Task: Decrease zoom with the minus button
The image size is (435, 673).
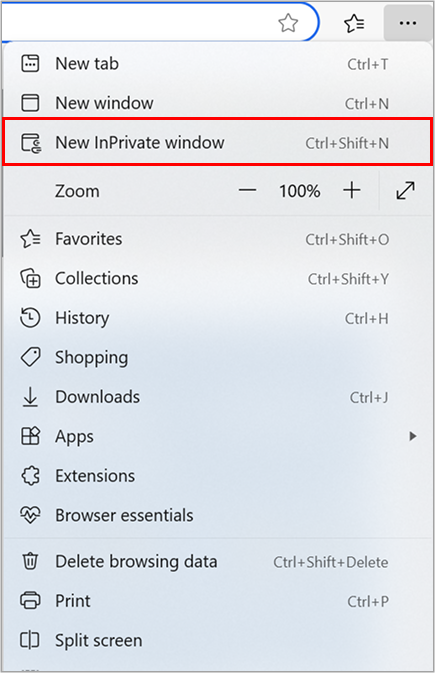Action: (x=247, y=190)
